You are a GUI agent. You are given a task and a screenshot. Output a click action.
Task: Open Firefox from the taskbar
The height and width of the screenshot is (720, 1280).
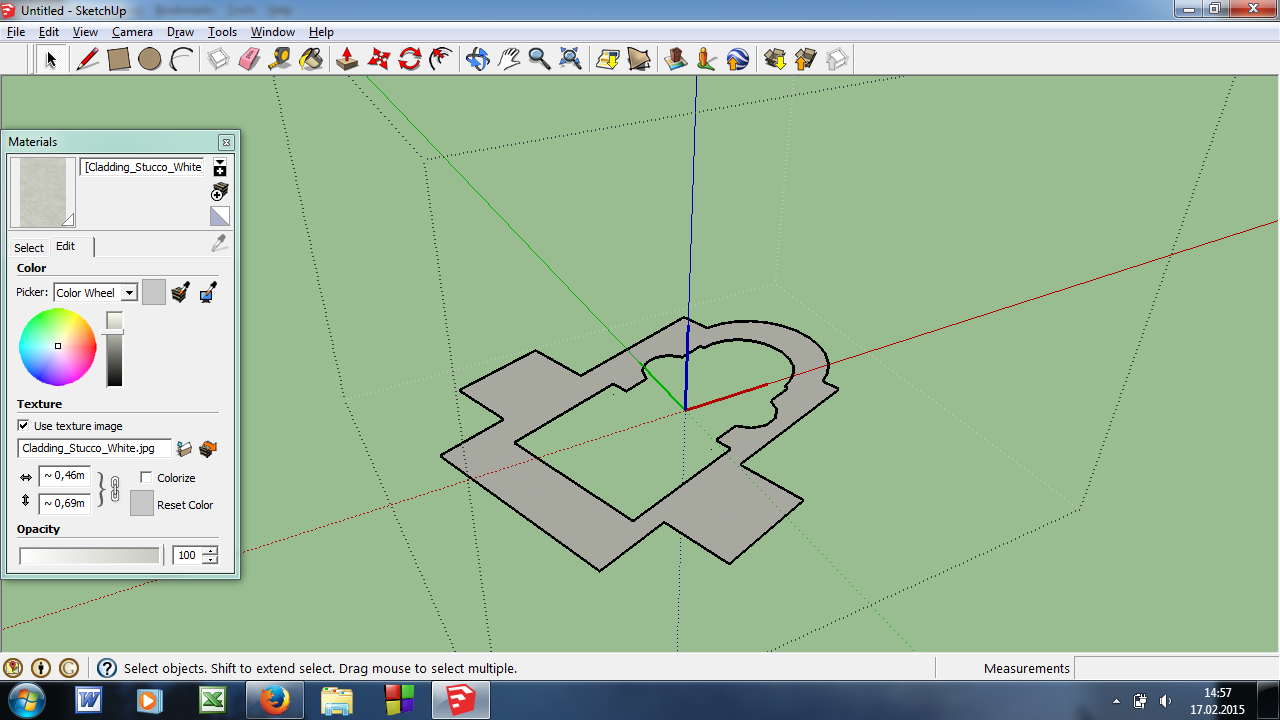point(273,700)
